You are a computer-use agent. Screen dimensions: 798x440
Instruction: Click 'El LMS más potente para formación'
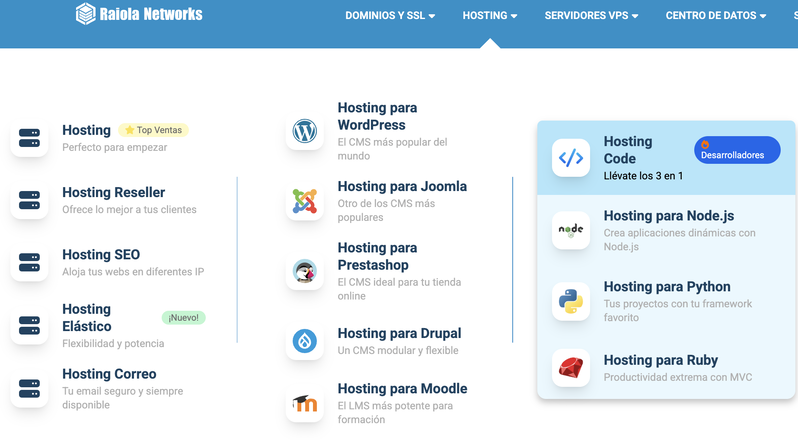[x=395, y=413]
